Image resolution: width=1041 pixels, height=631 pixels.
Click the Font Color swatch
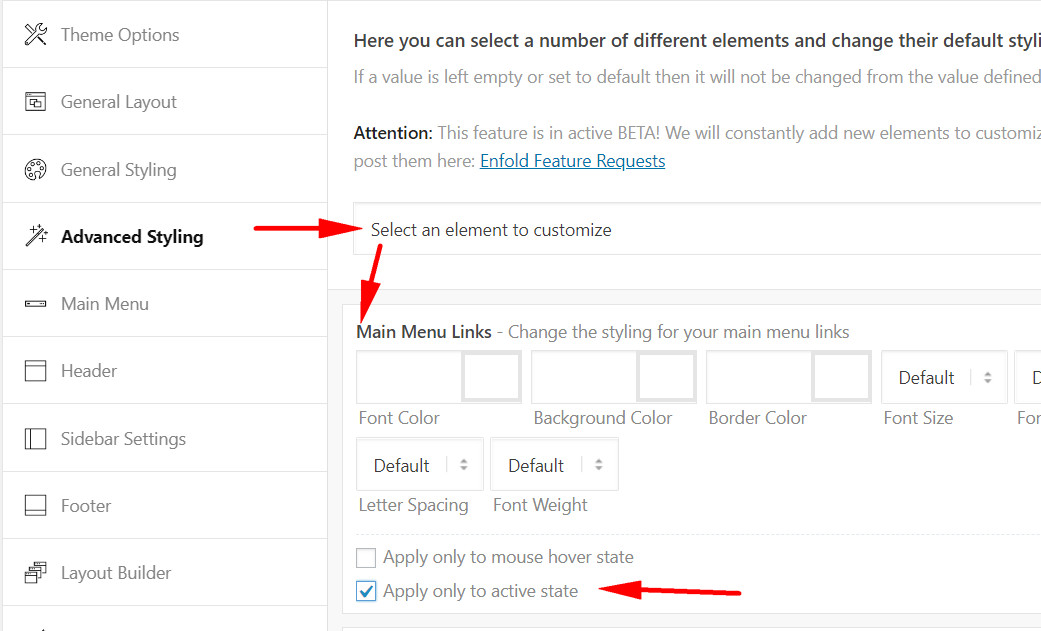tap(491, 377)
